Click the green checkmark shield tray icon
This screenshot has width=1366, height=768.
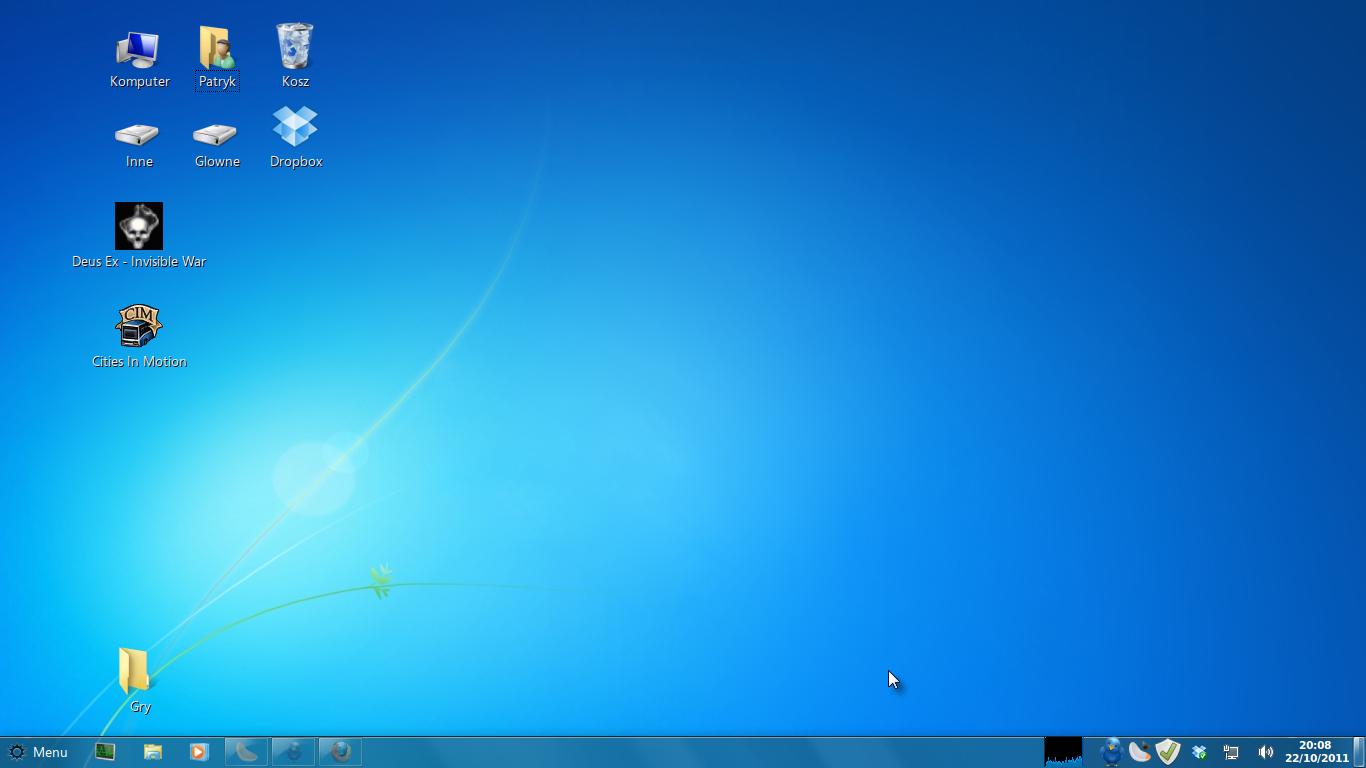(x=1168, y=752)
